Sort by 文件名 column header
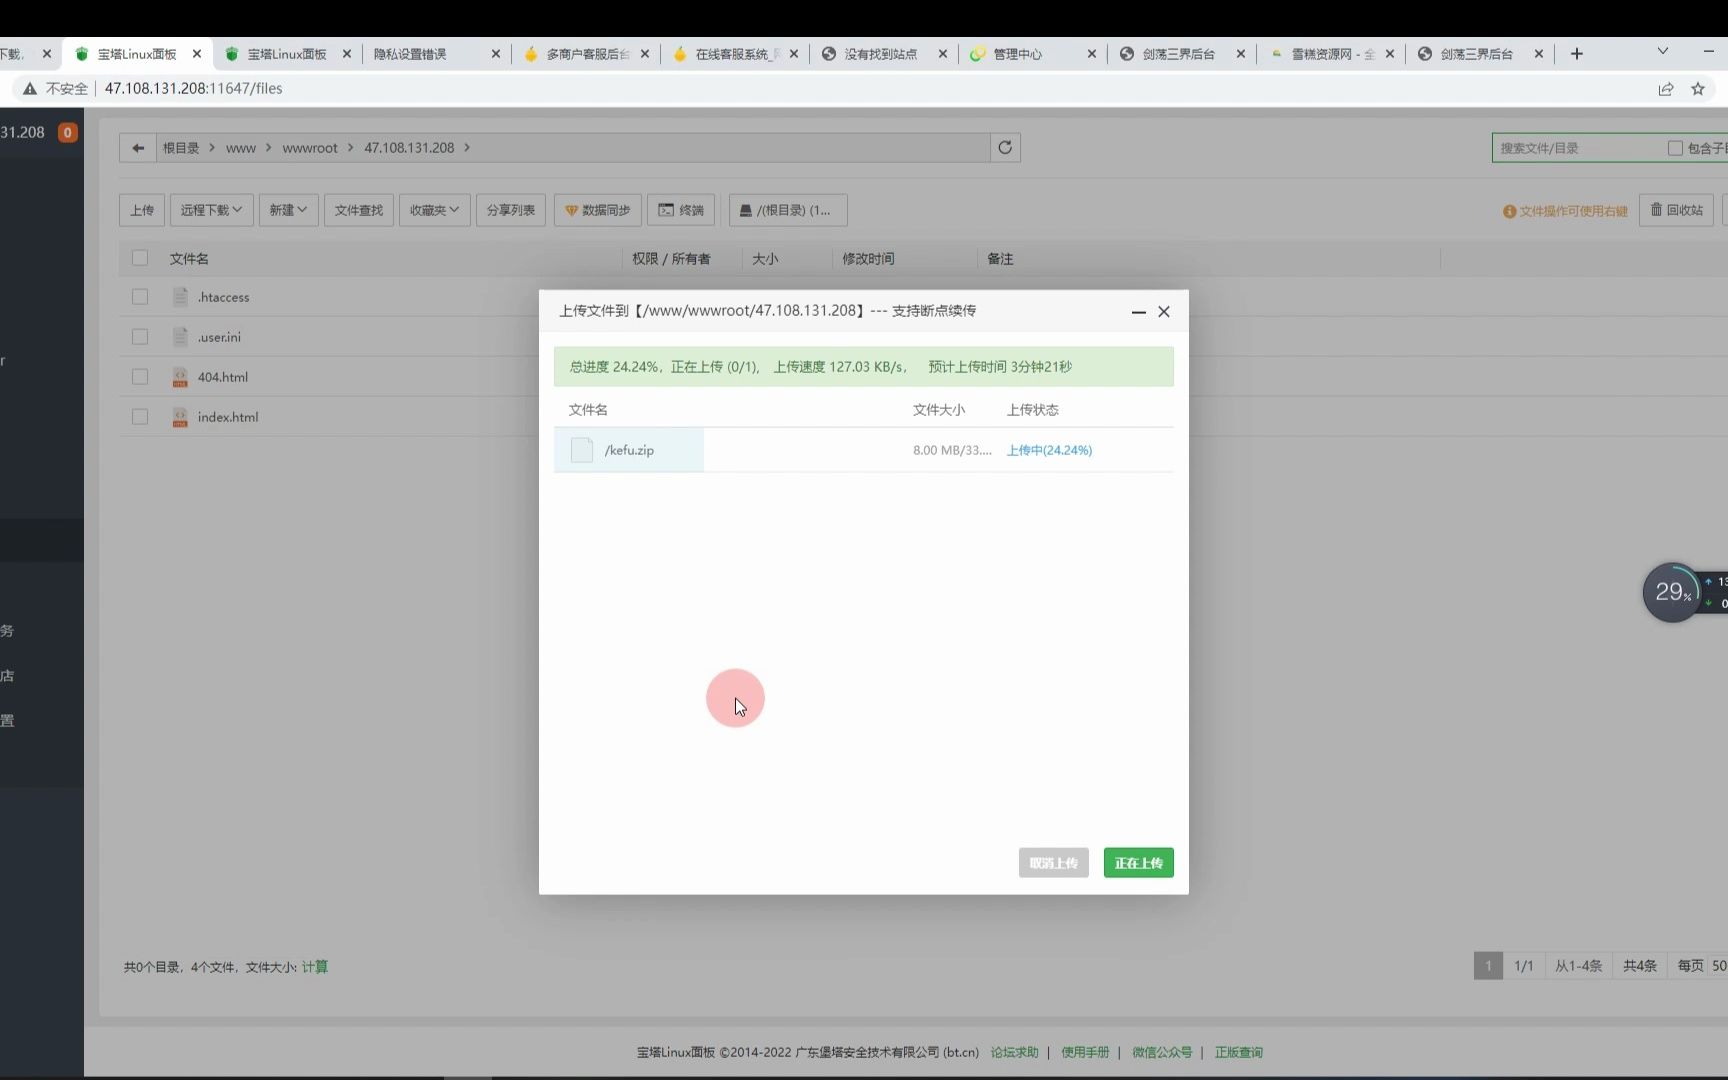The height and width of the screenshot is (1080, 1728). (x=189, y=259)
